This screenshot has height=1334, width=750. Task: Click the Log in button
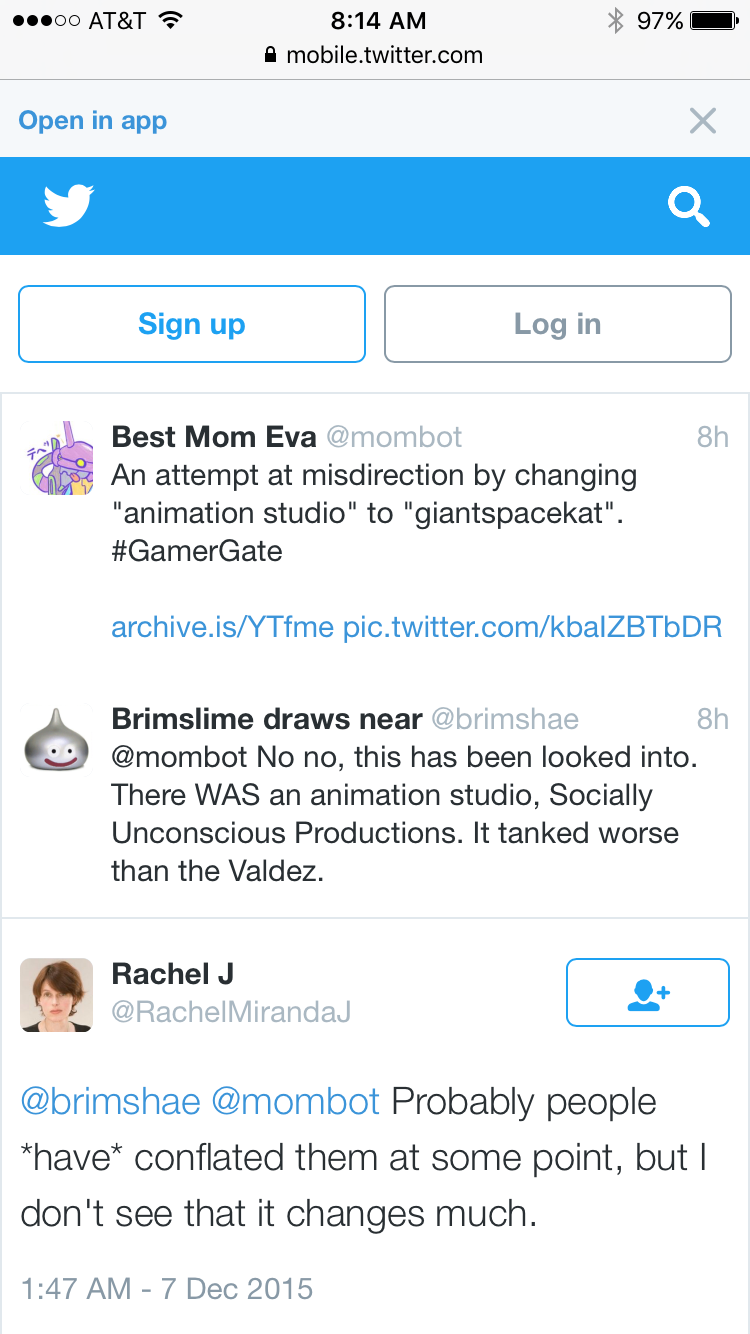click(558, 324)
